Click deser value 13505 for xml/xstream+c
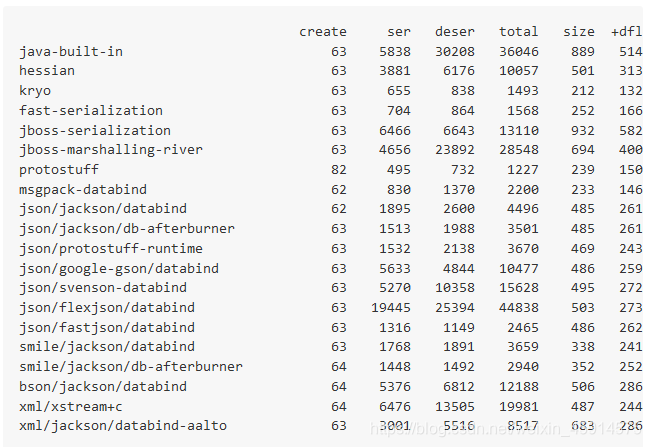 455,406
